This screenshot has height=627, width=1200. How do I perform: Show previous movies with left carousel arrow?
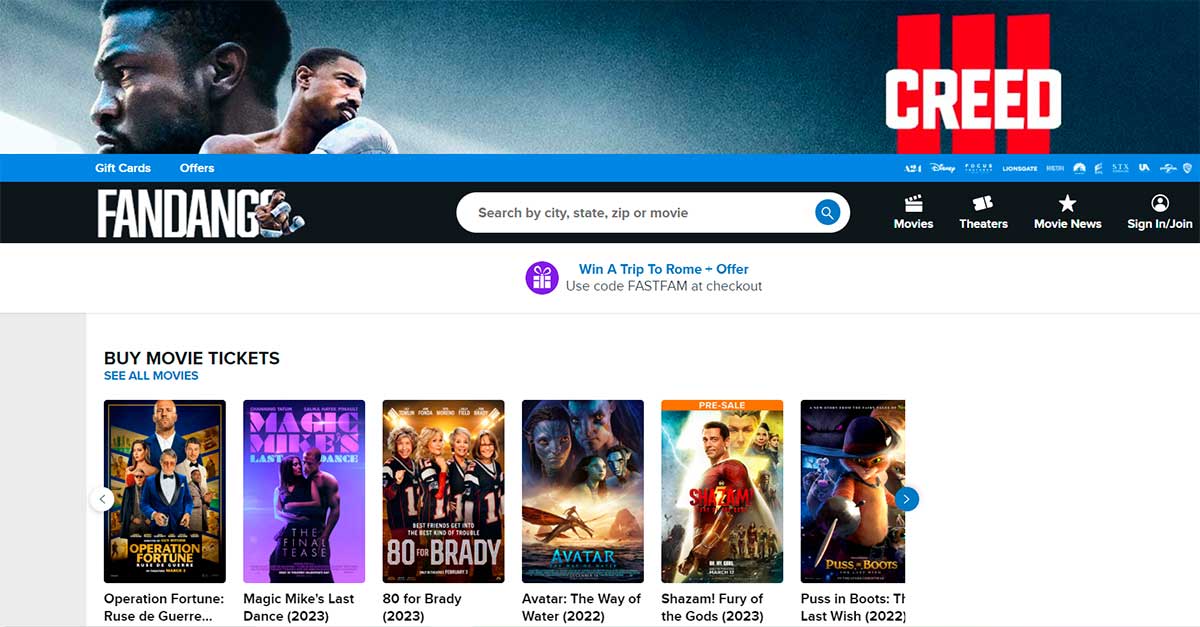point(102,498)
